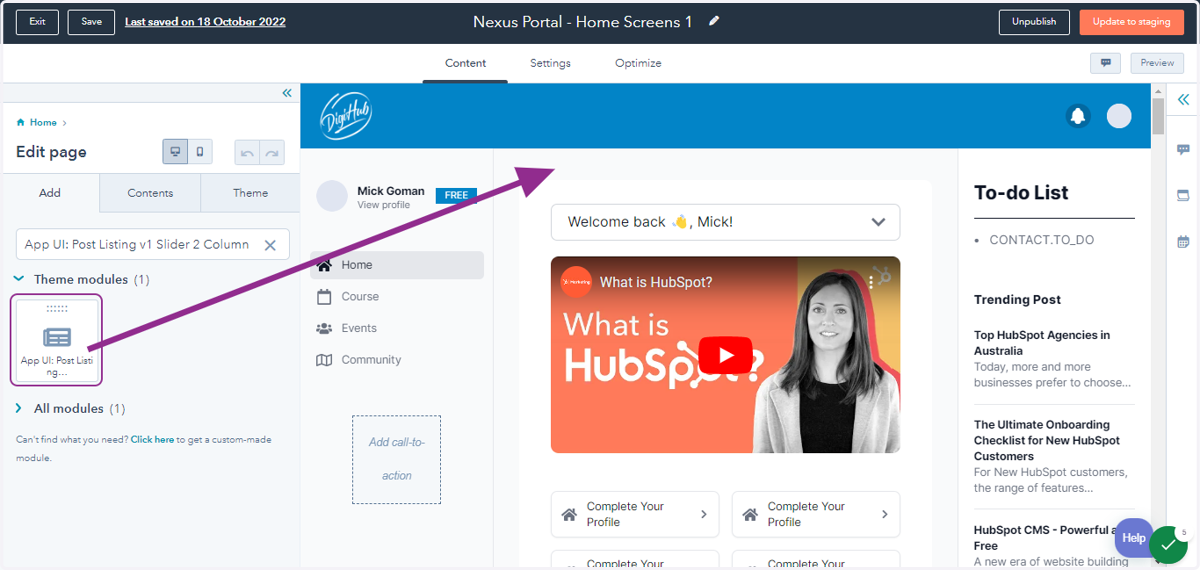Click the Mick Goman profile avatar circle

(x=332, y=196)
